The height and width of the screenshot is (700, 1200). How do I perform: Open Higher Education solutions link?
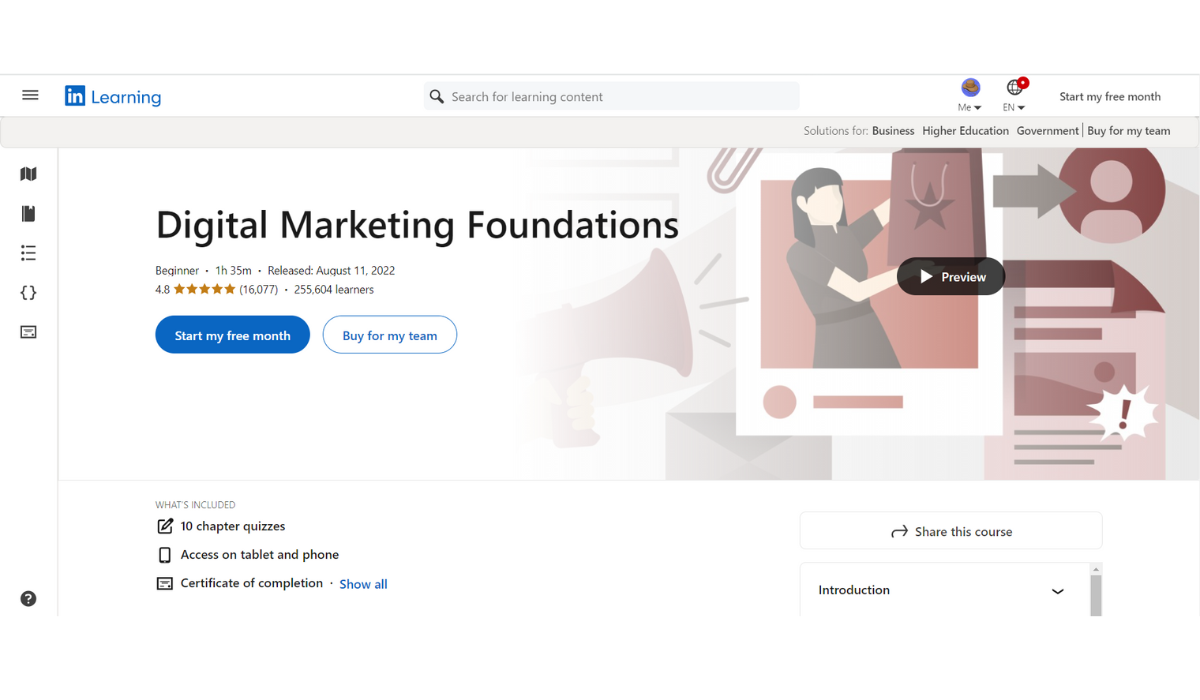pyautogui.click(x=966, y=131)
